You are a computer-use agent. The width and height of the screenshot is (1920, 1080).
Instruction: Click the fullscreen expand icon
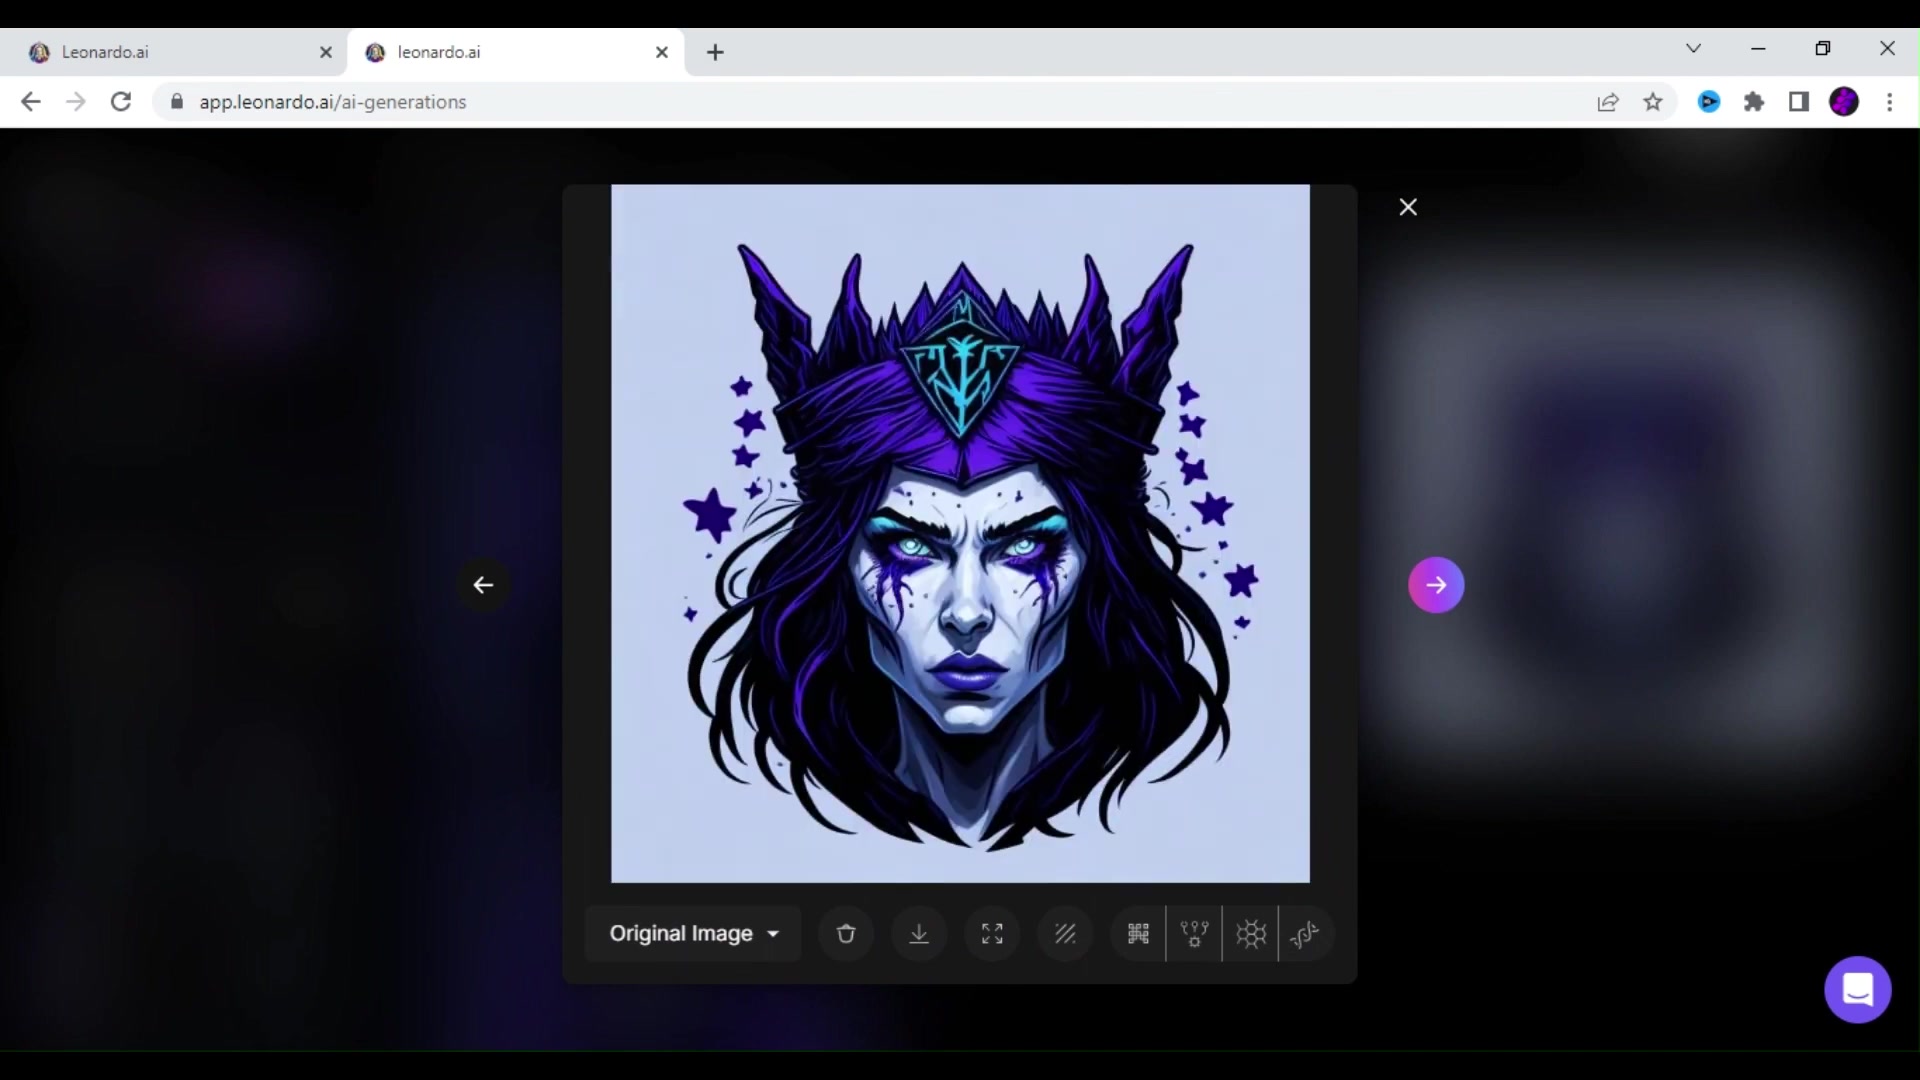992,934
